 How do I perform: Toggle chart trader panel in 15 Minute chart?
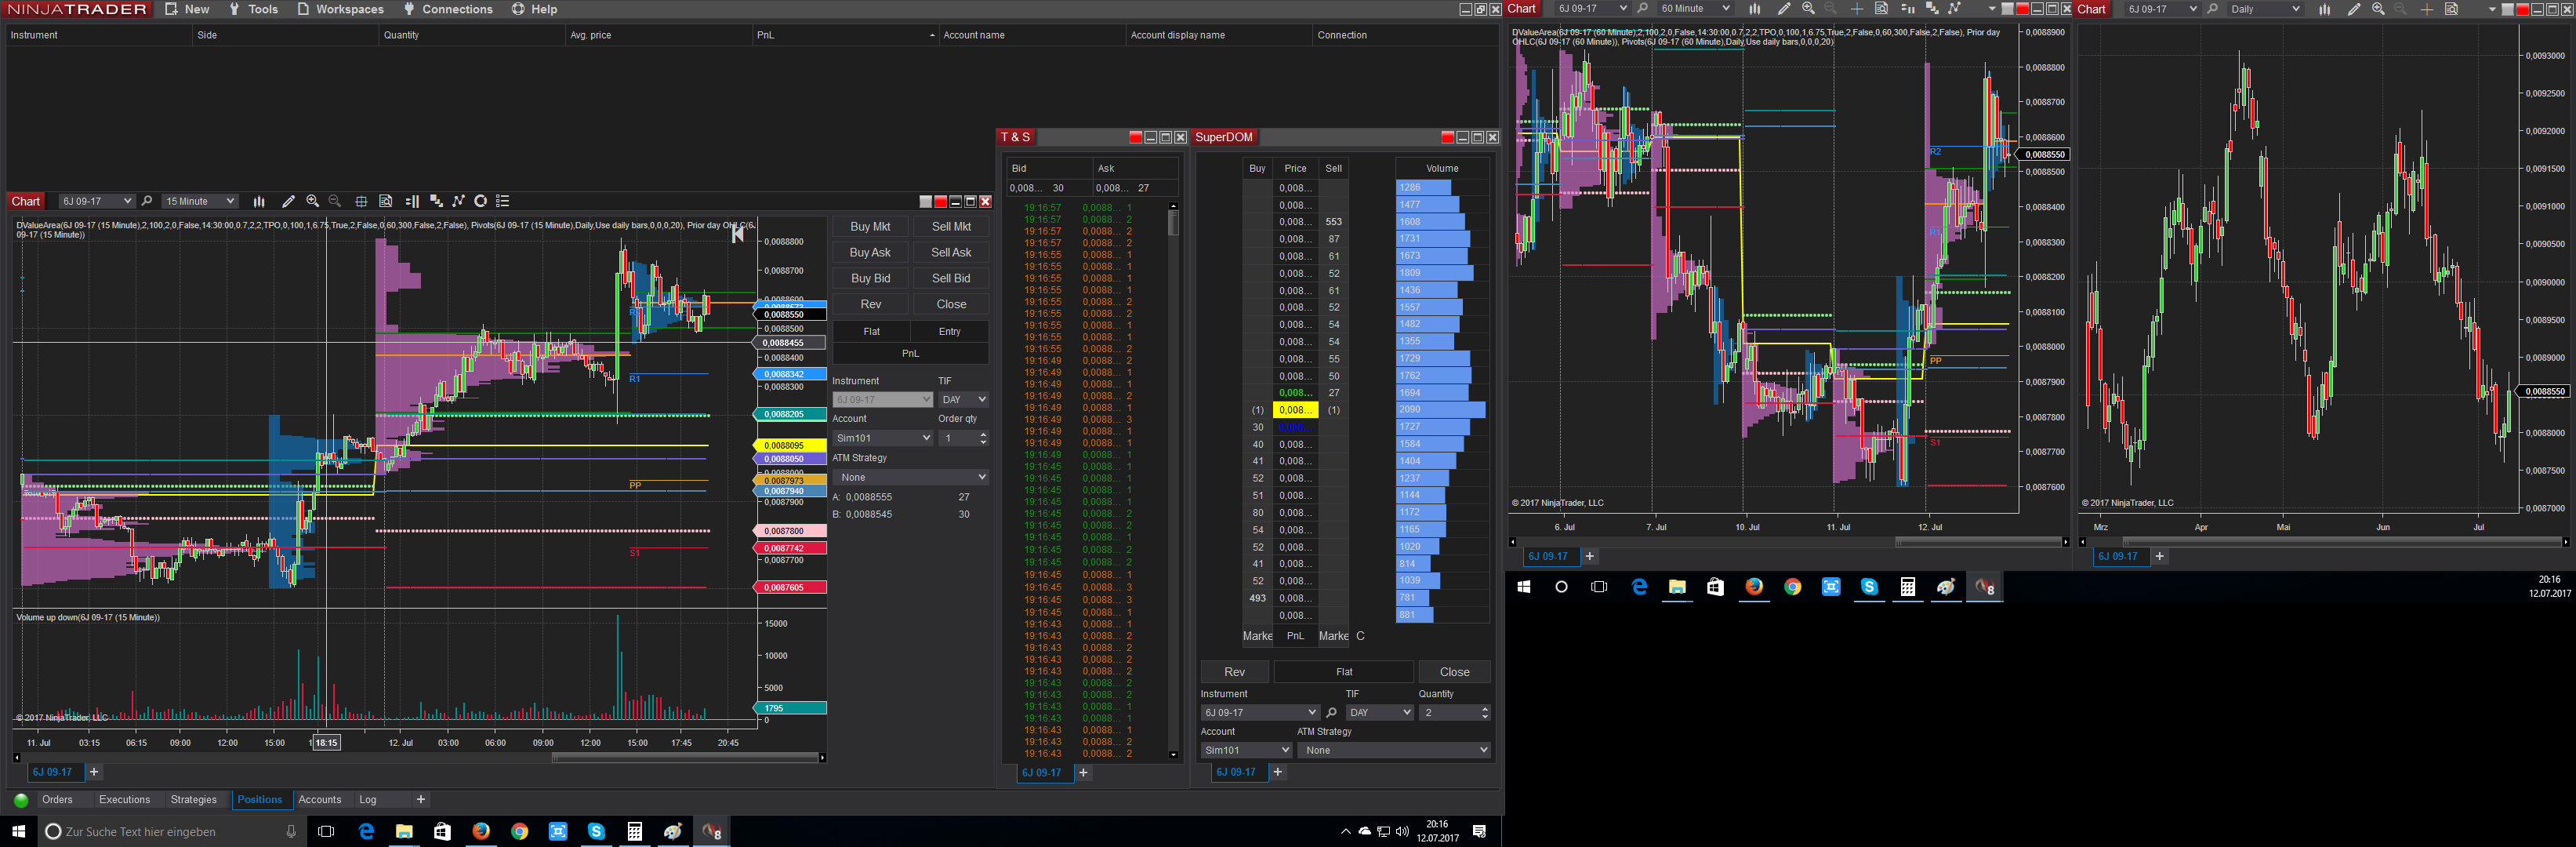pos(411,201)
